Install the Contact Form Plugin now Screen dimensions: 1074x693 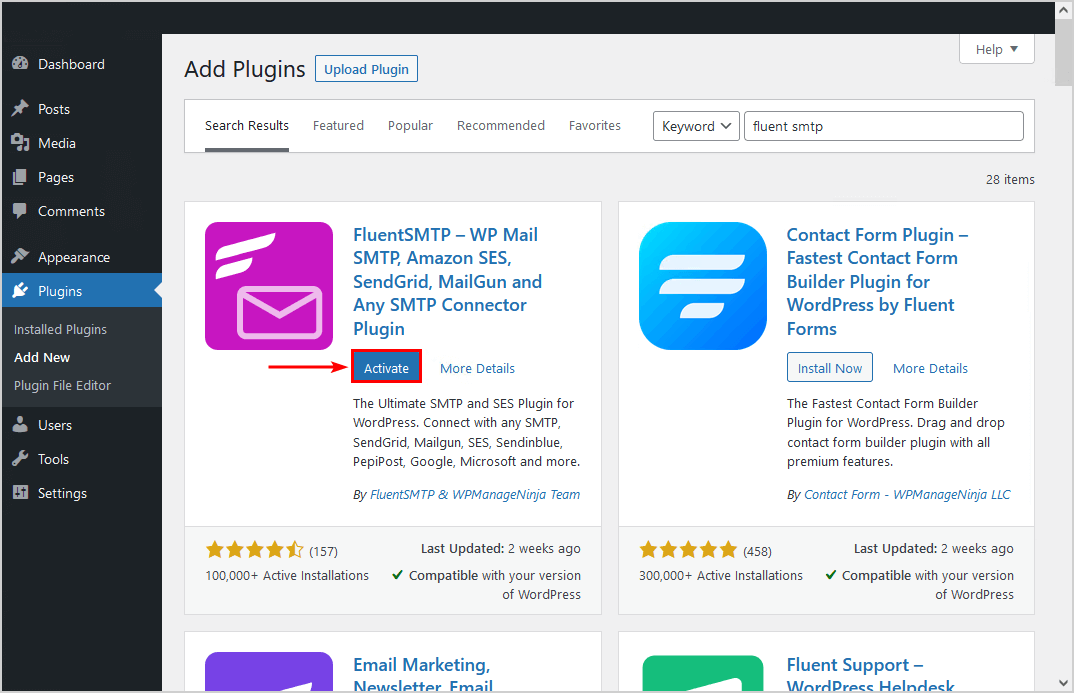[x=829, y=368]
